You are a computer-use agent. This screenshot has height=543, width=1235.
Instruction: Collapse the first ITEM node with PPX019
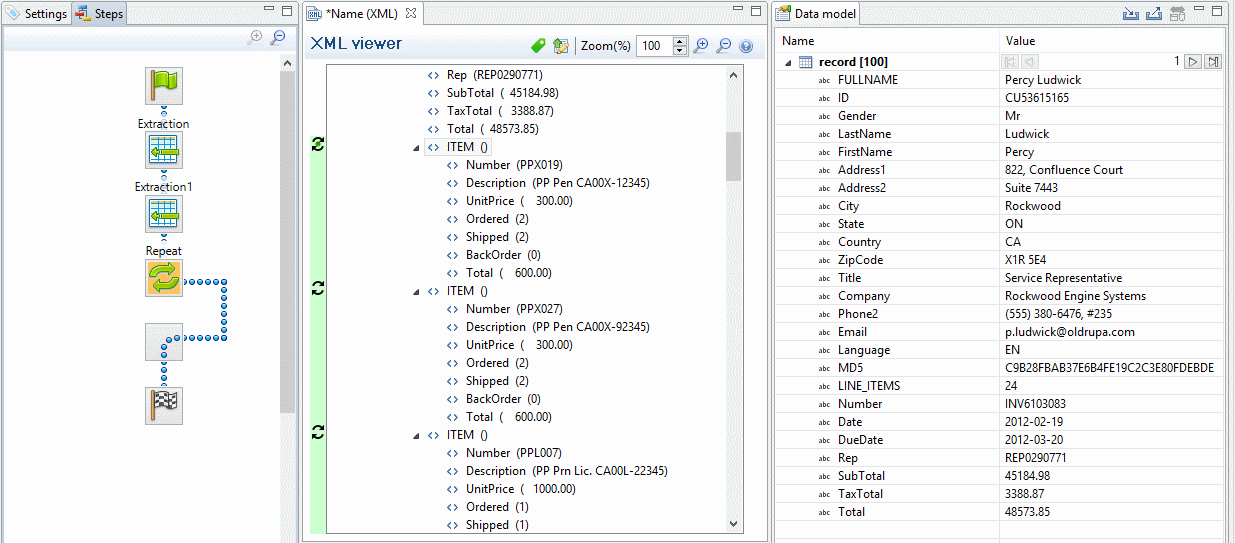point(416,148)
